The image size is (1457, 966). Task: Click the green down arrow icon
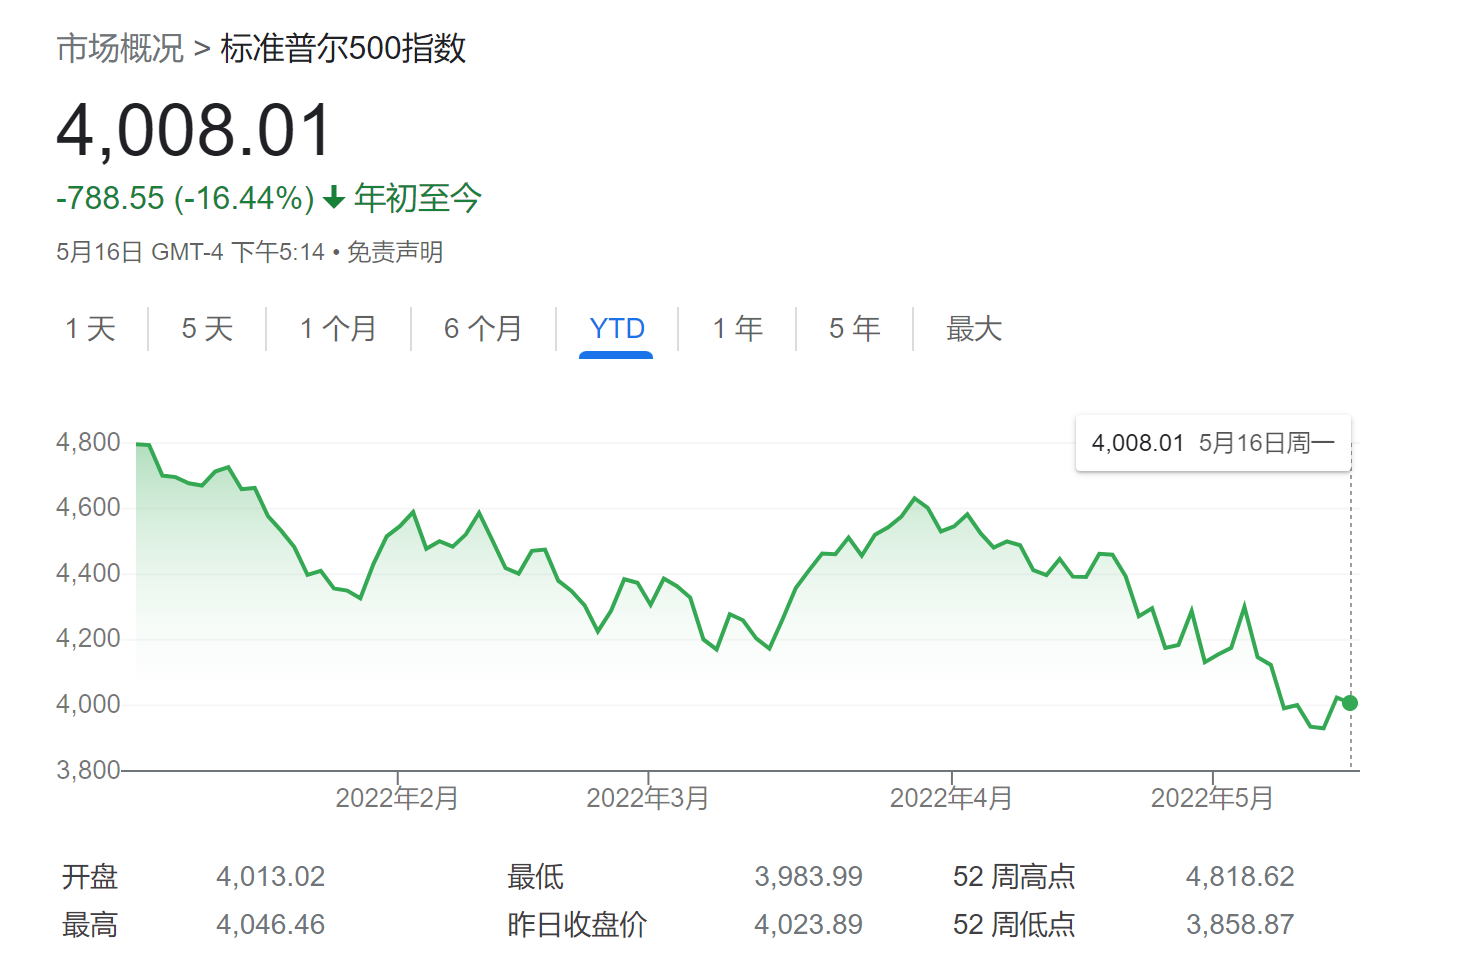point(334,198)
